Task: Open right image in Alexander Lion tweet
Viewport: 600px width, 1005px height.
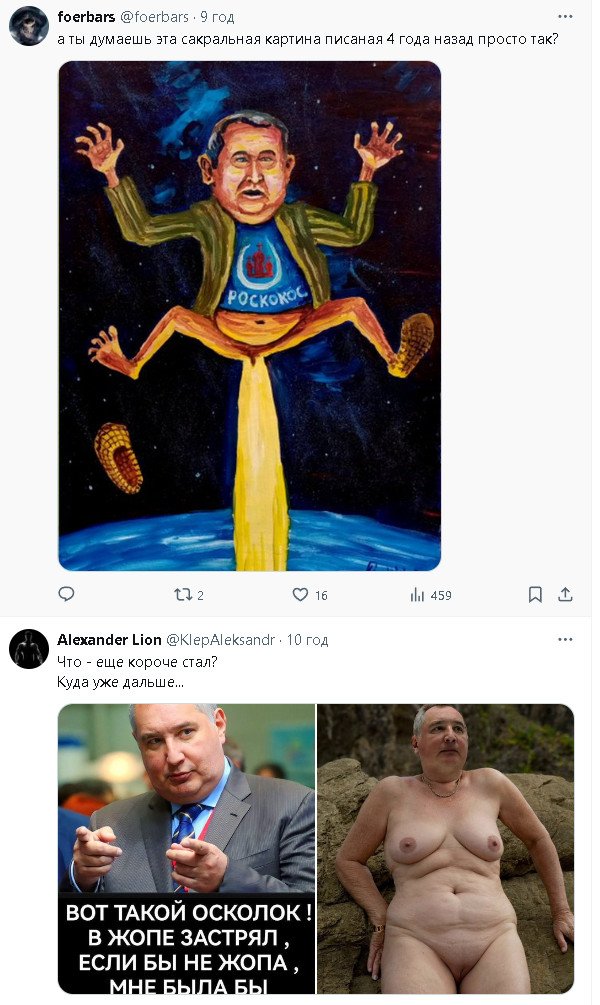Action: pos(445,848)
